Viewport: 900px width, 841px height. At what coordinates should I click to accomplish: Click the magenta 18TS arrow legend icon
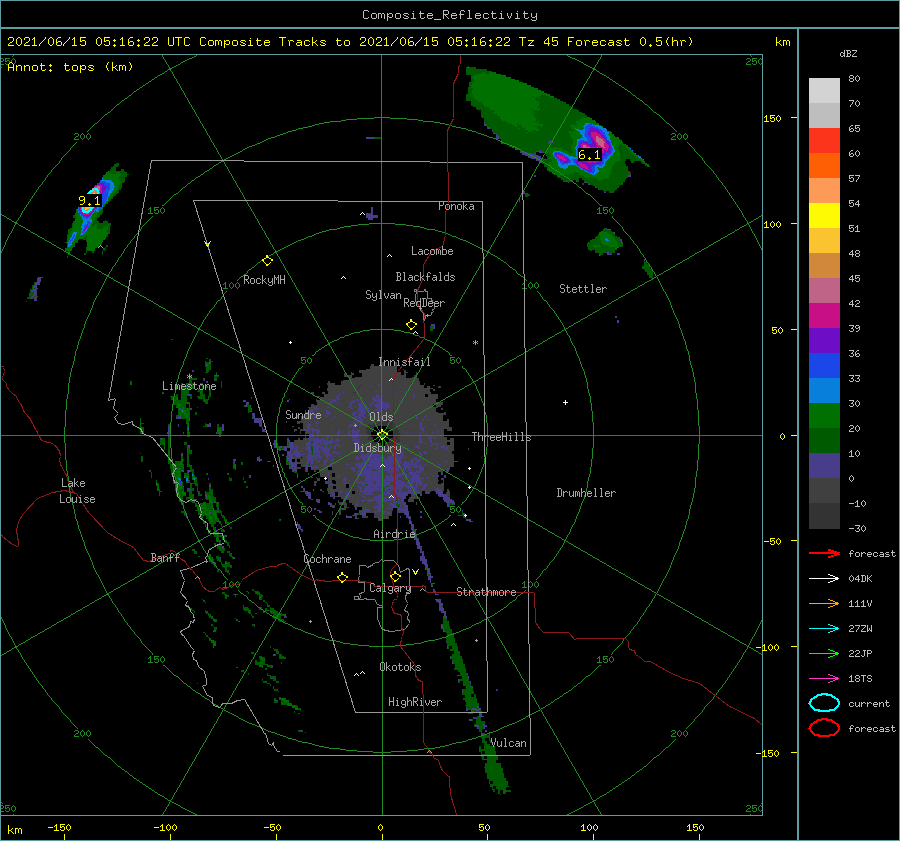pos(824,679)
